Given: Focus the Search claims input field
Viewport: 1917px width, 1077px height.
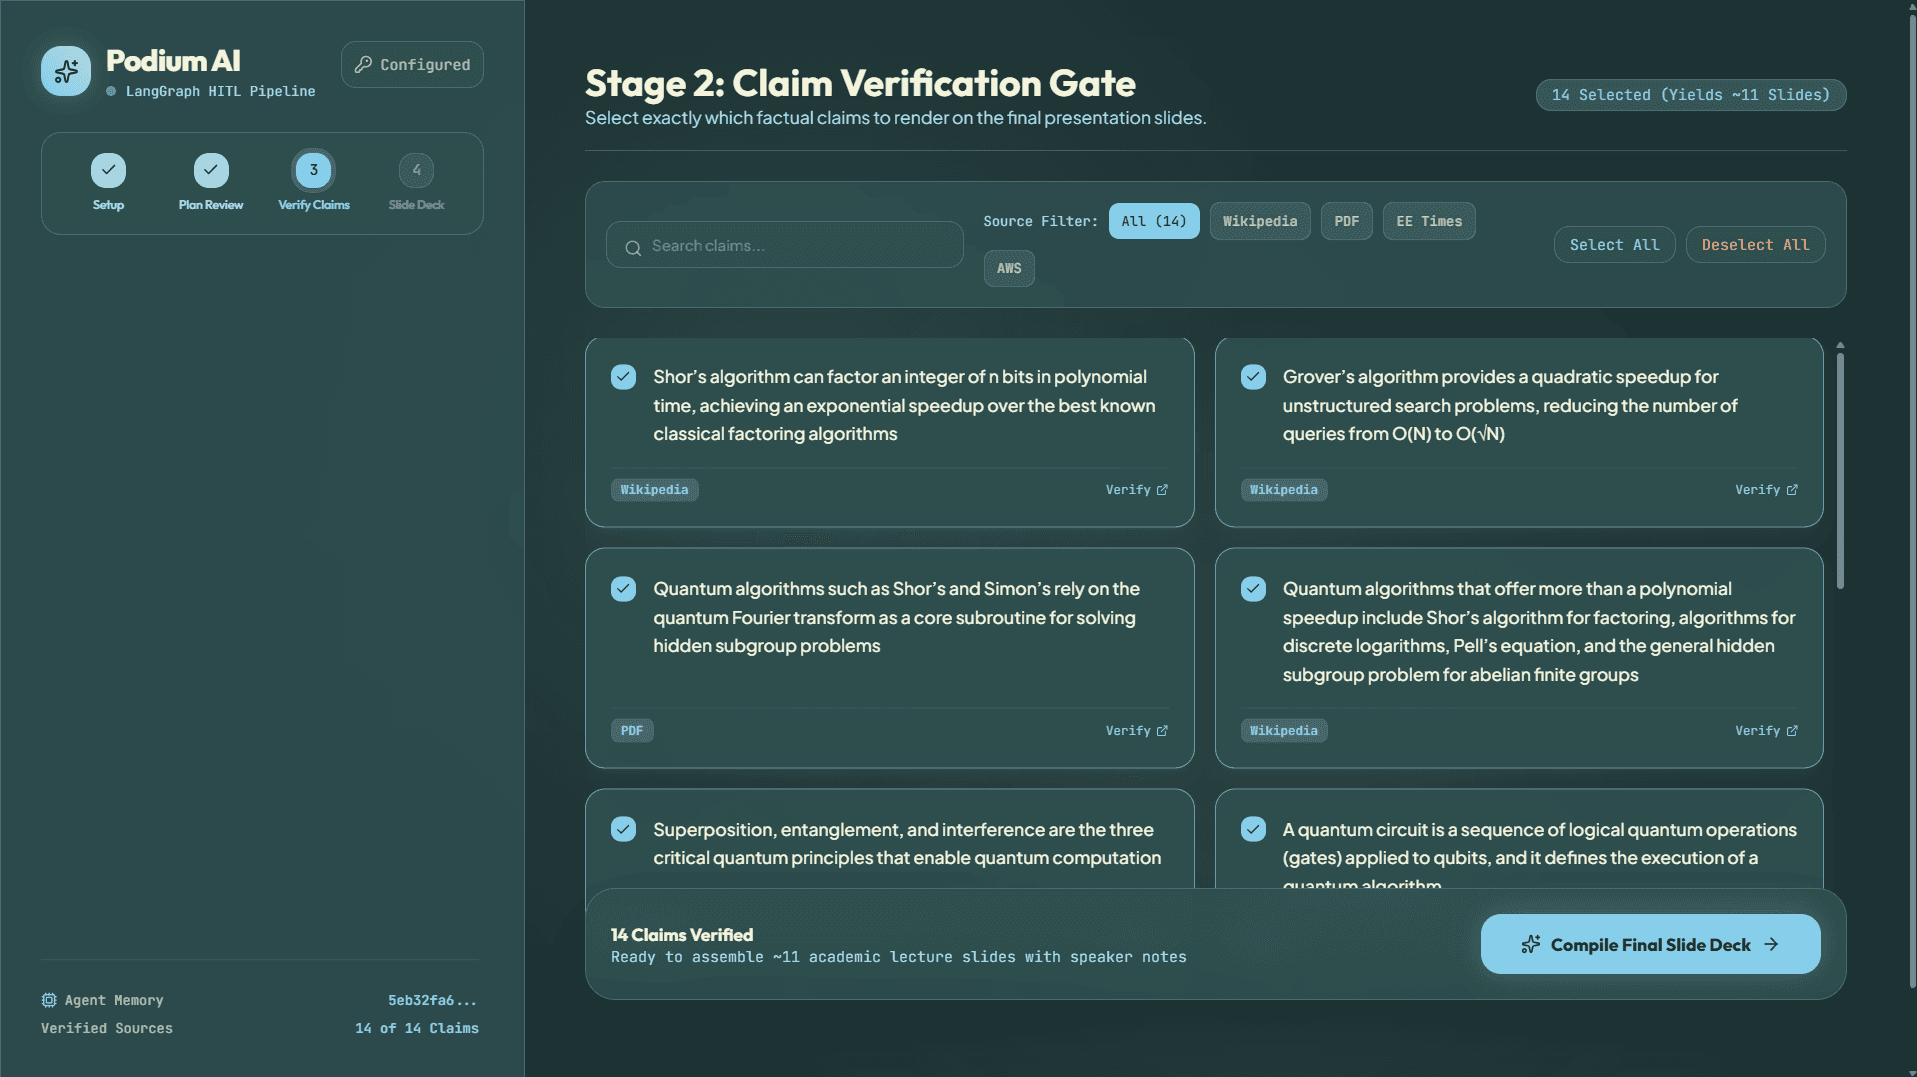Looking at the screenshot, I should (784, 245).
